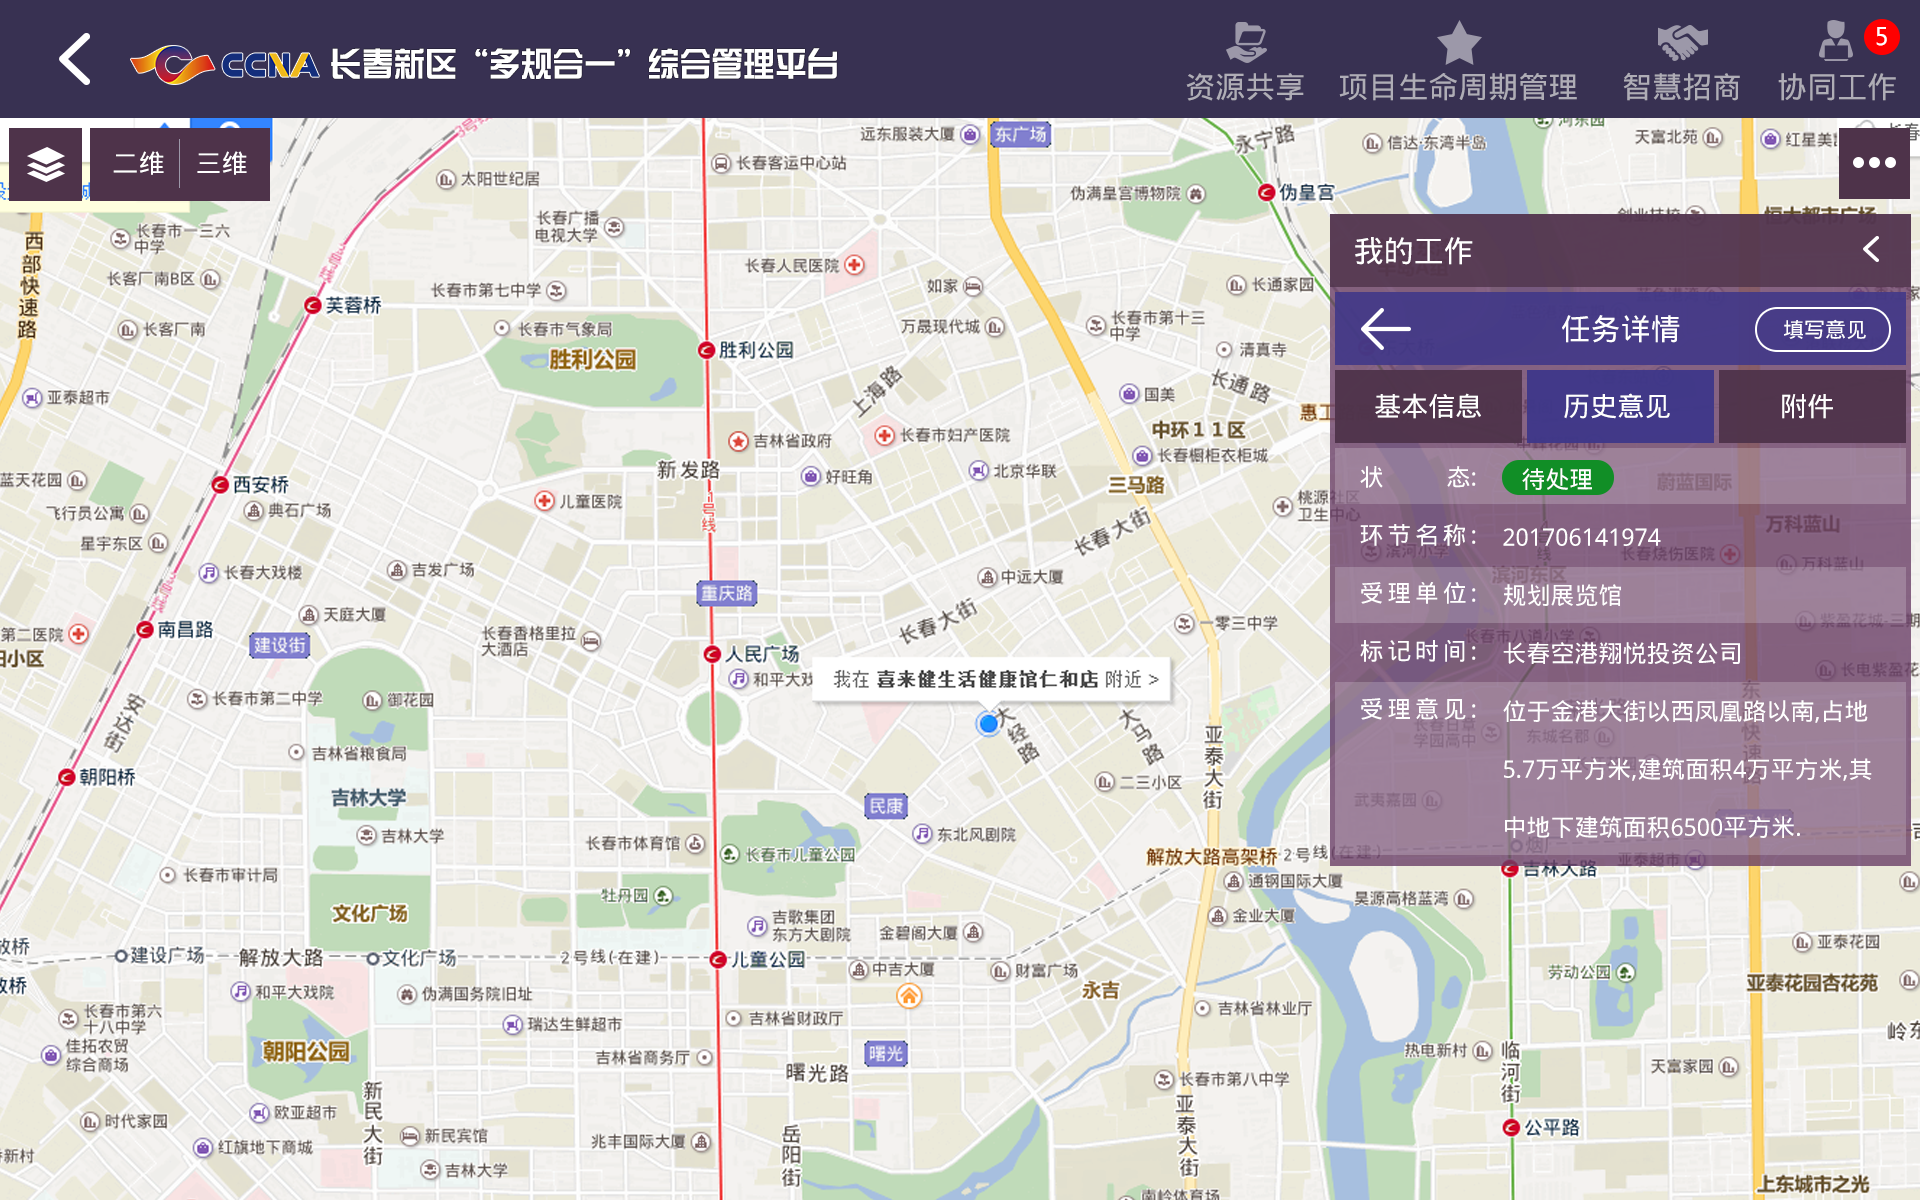Screen dimensions: 1920x1200
Task: Open 项目生命周期管理 menu
Action: coord(1458,62)
